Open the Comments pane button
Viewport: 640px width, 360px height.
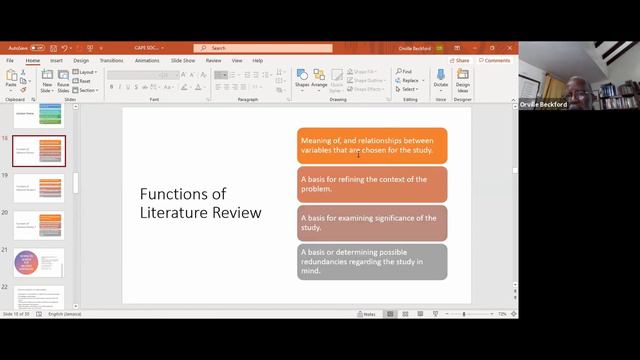[x=494, y=60]
